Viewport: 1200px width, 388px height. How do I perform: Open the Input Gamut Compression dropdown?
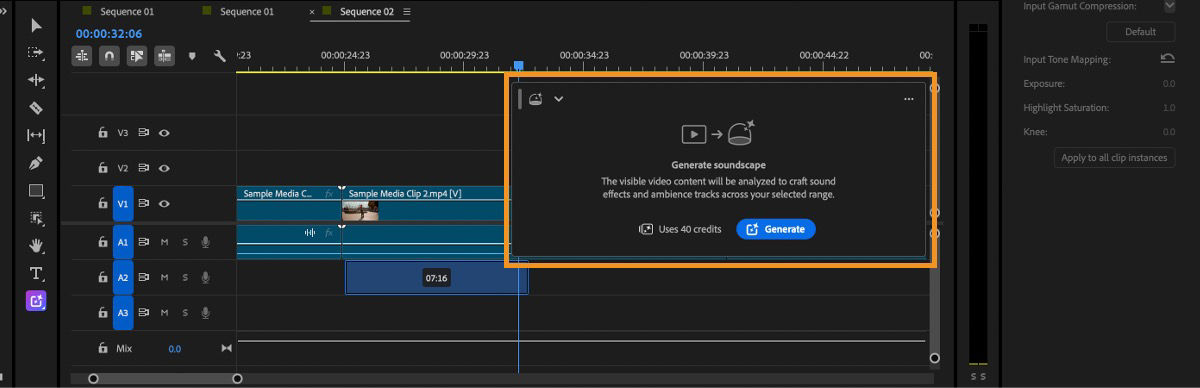pyautogui.click(x=1169, y=6)
